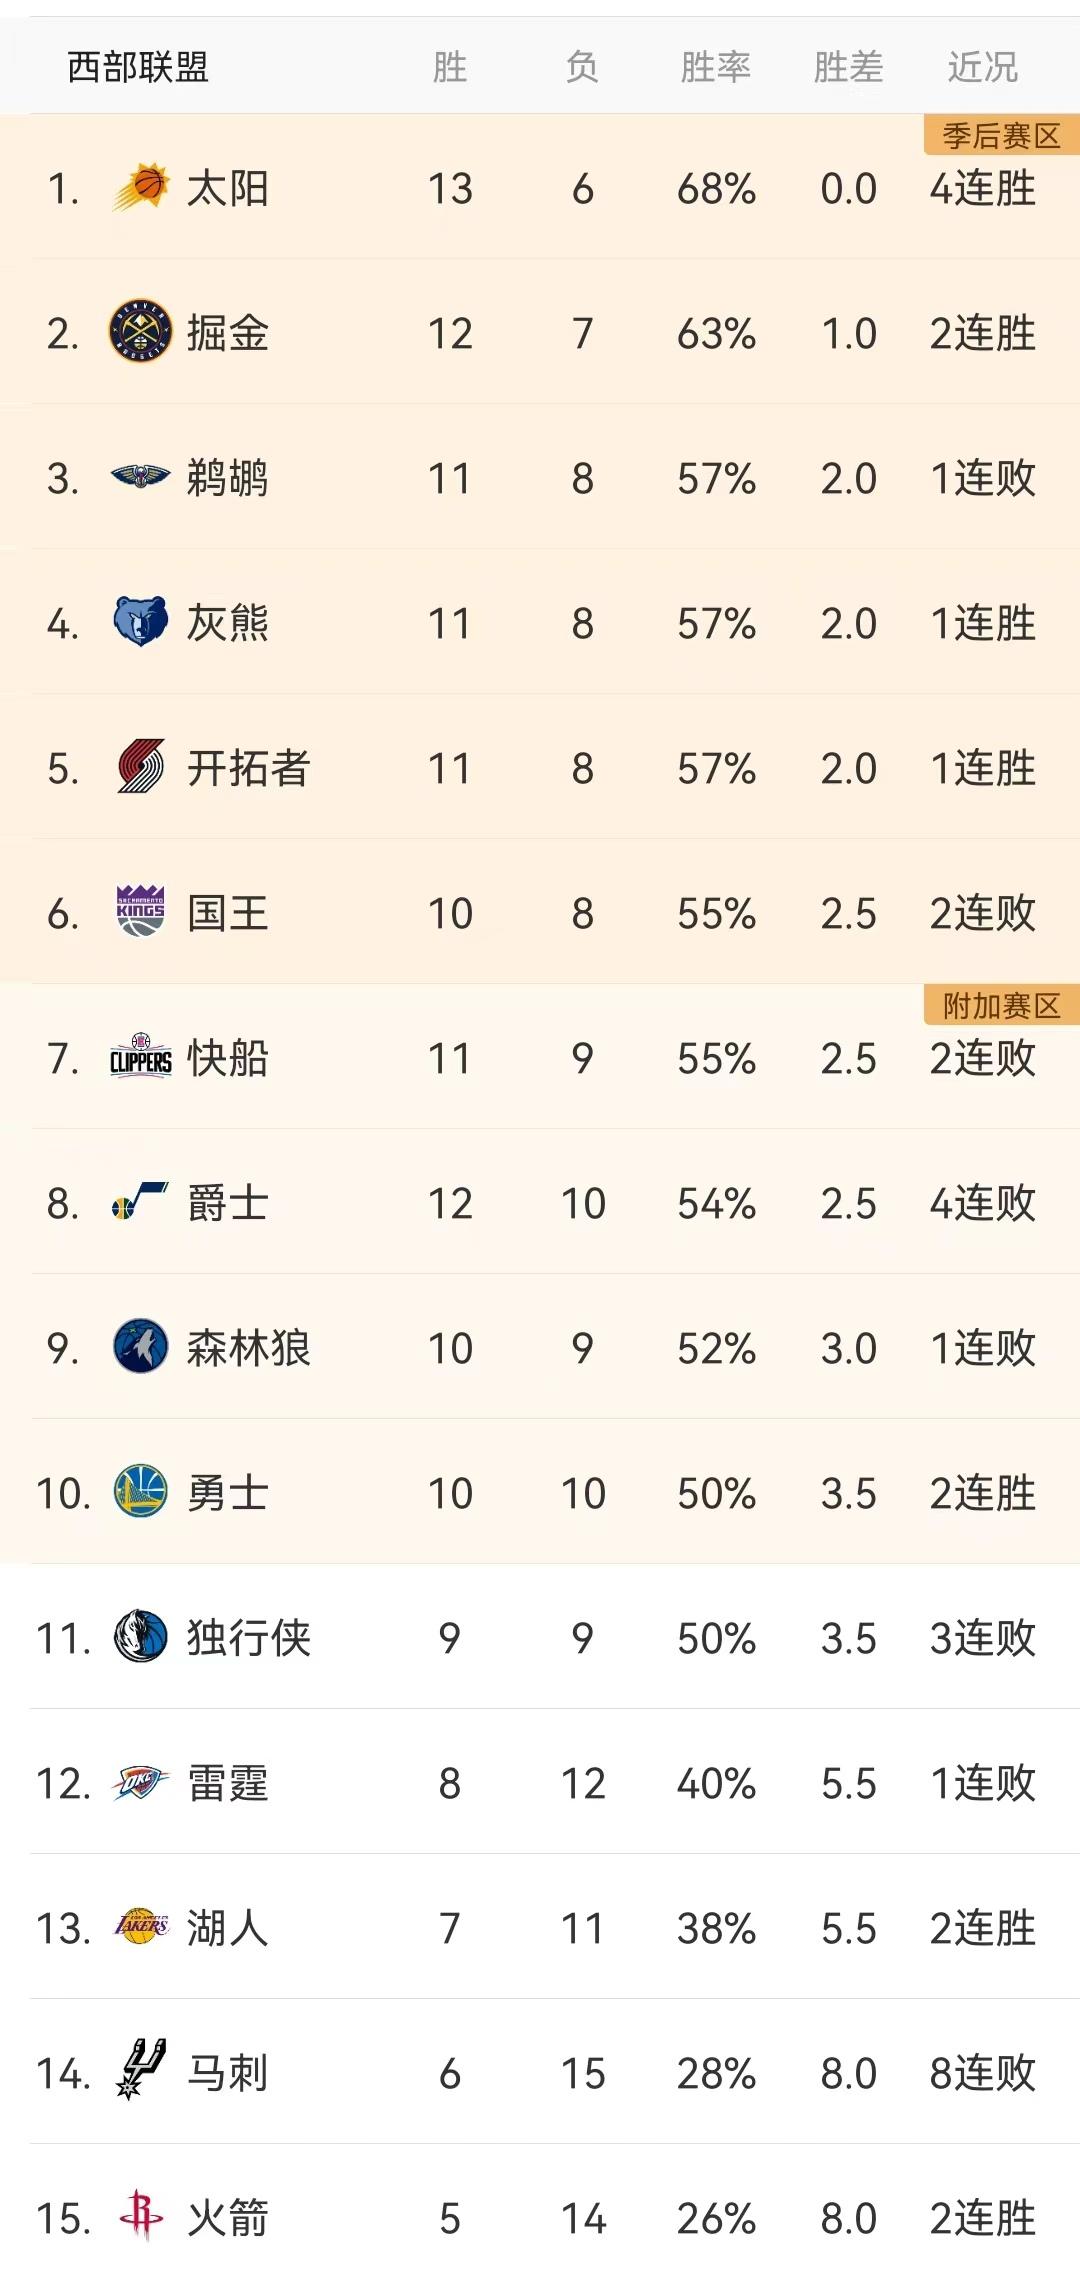The image size is (1080, 2287).
Task: Click the 8连败 streak for Spurs
Action: (x=980, y=2075)
